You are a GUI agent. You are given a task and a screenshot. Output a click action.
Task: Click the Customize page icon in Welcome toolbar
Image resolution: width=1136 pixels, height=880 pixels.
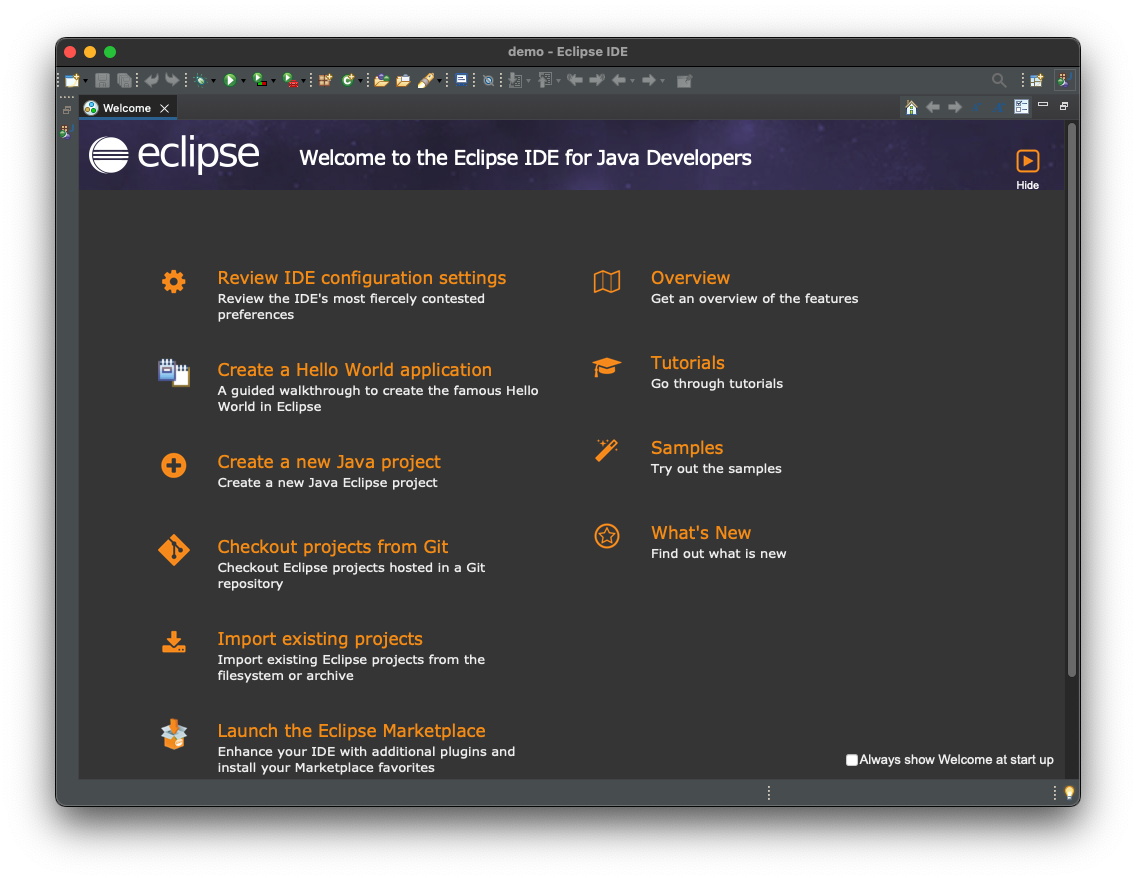(x=1022, y=107)
